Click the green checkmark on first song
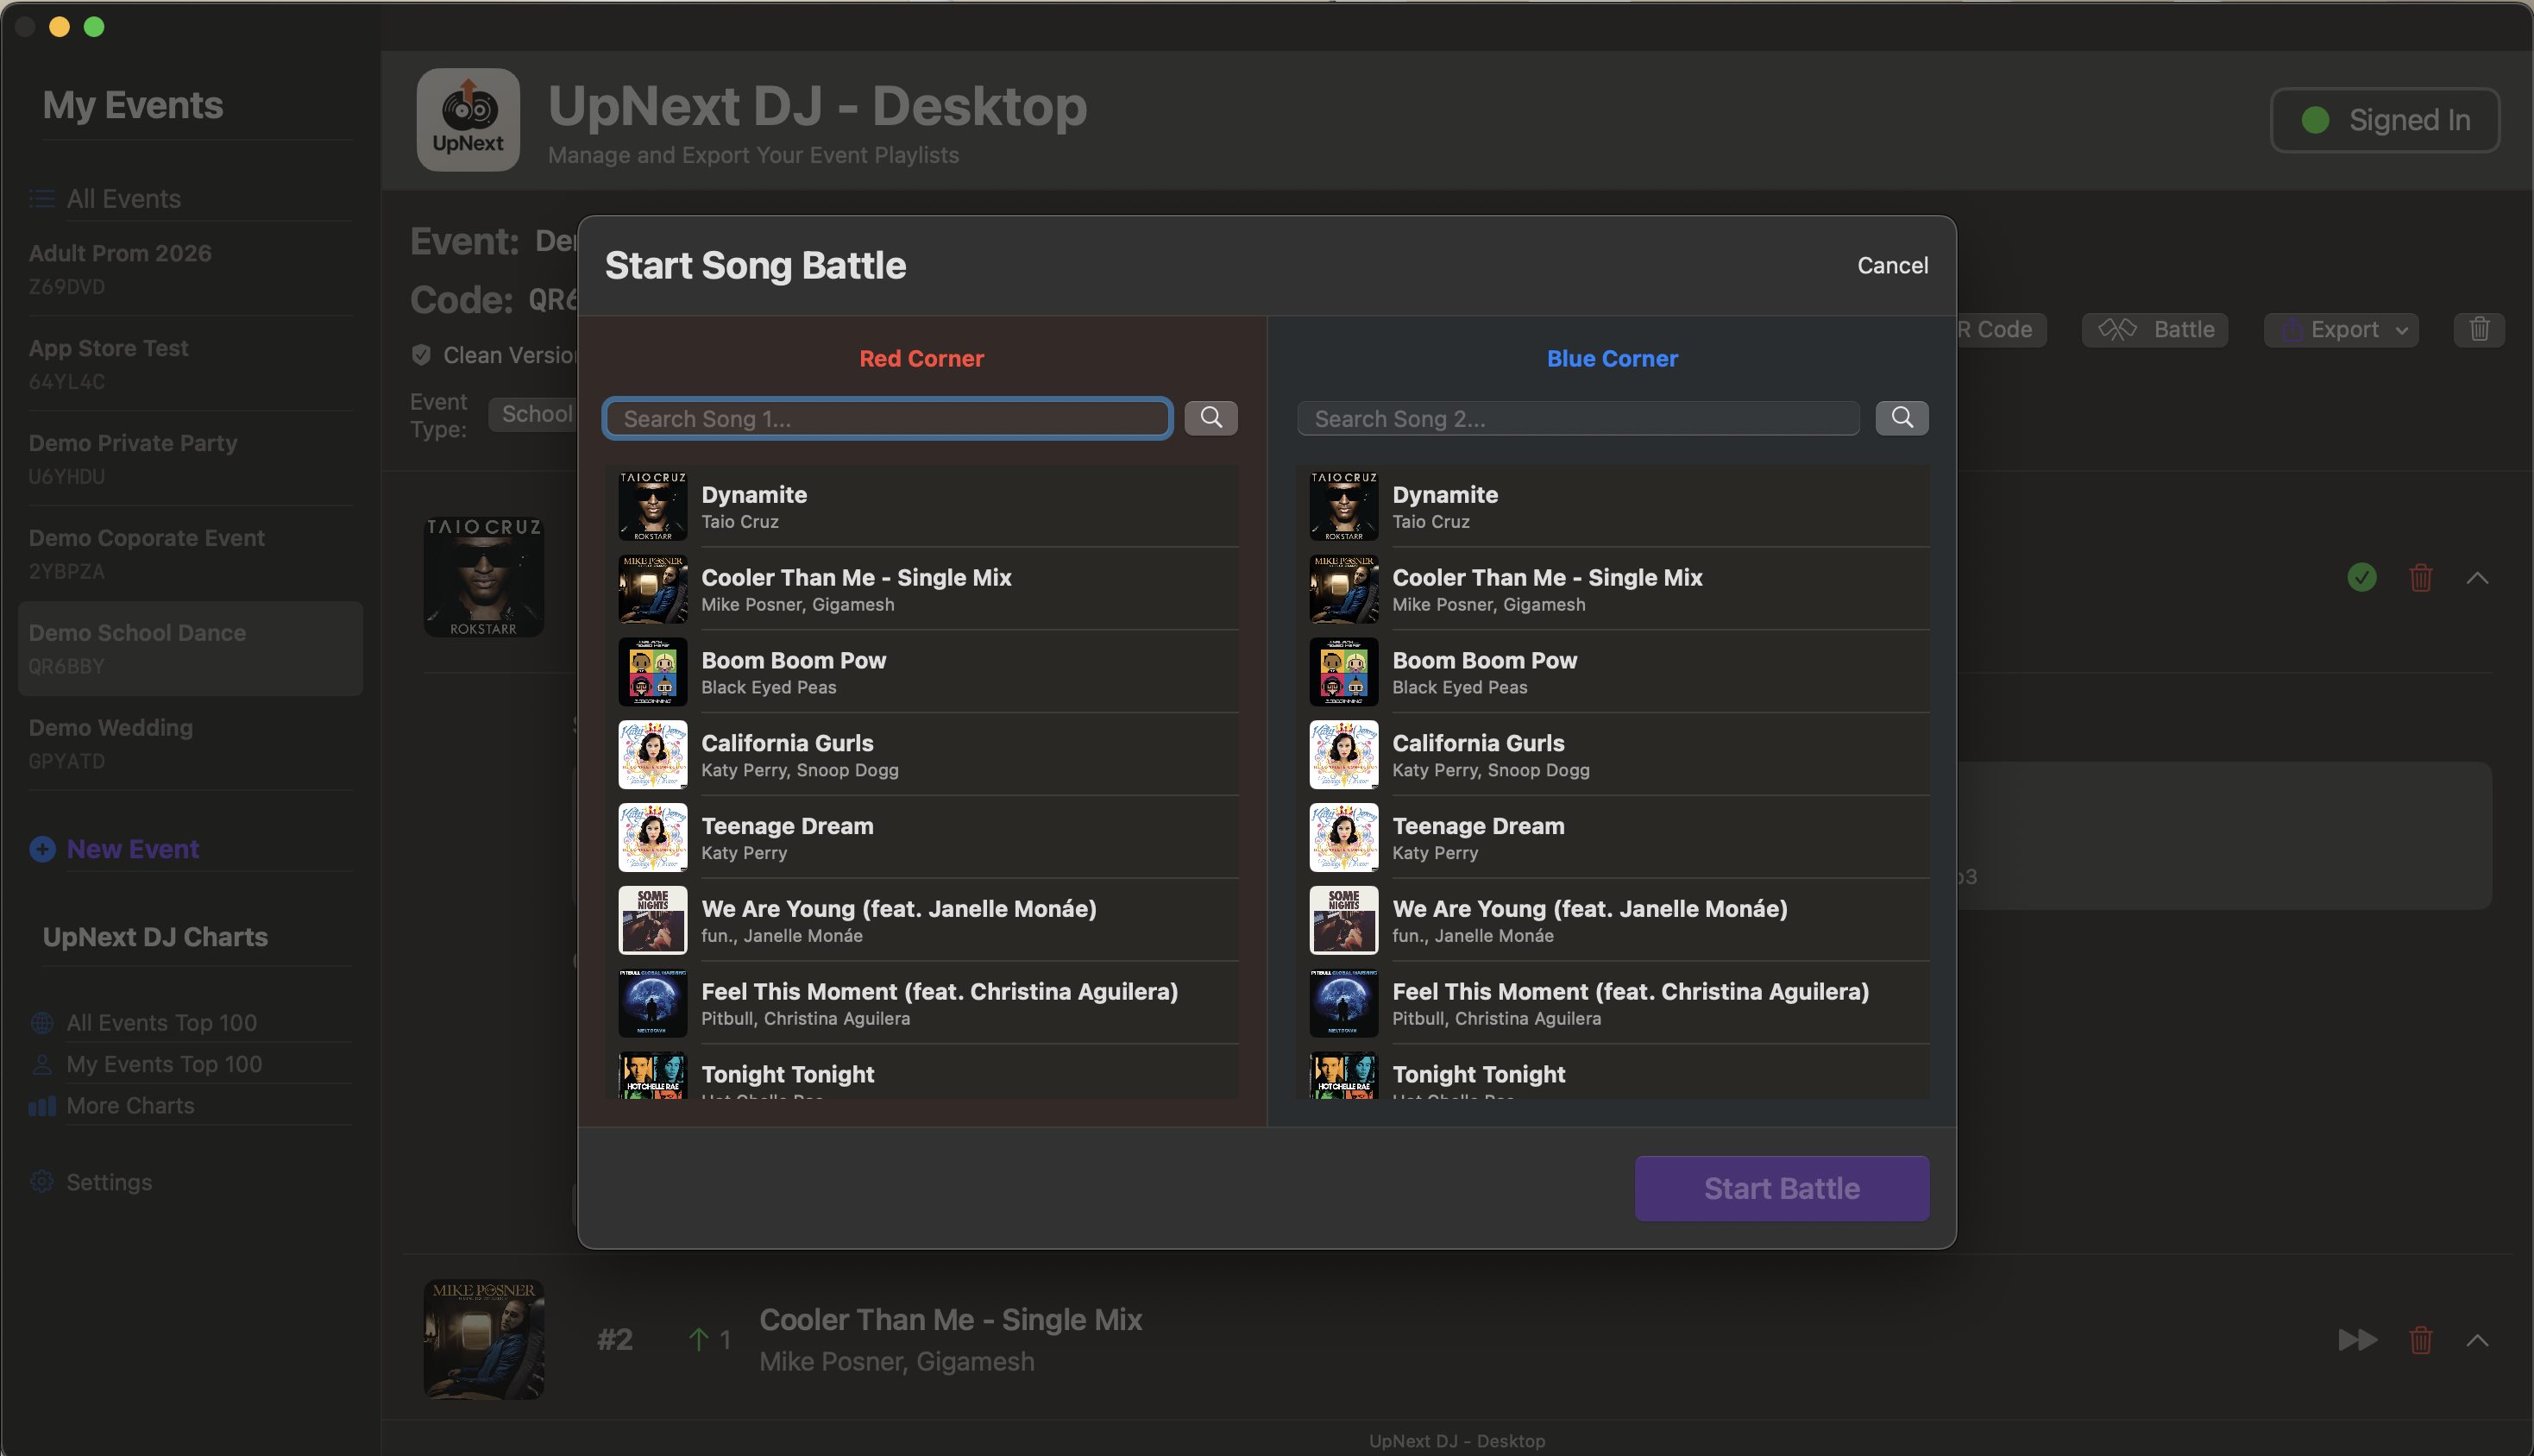The image size is (2534, 1456). point(2361,577)
